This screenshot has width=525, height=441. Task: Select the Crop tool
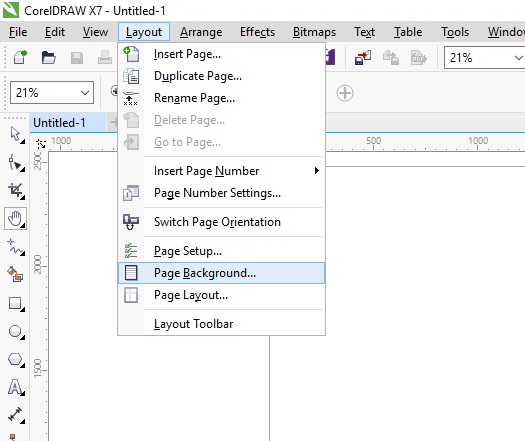pos(16,191)
